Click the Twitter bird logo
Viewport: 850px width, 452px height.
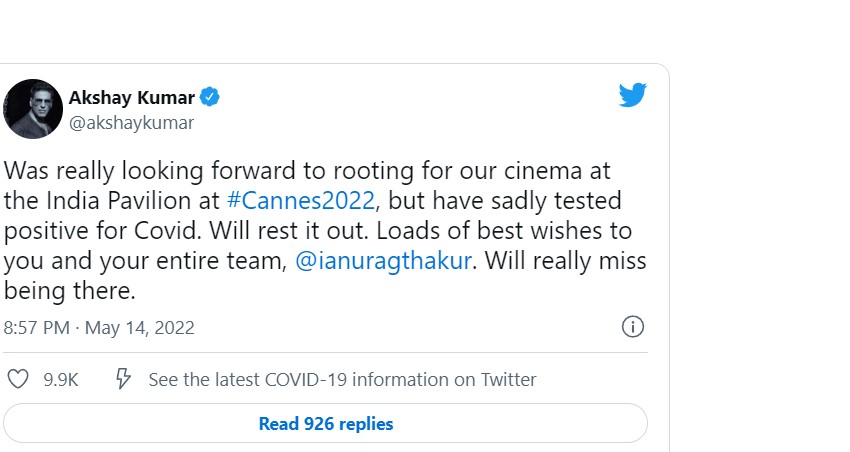tap(632, 96)
